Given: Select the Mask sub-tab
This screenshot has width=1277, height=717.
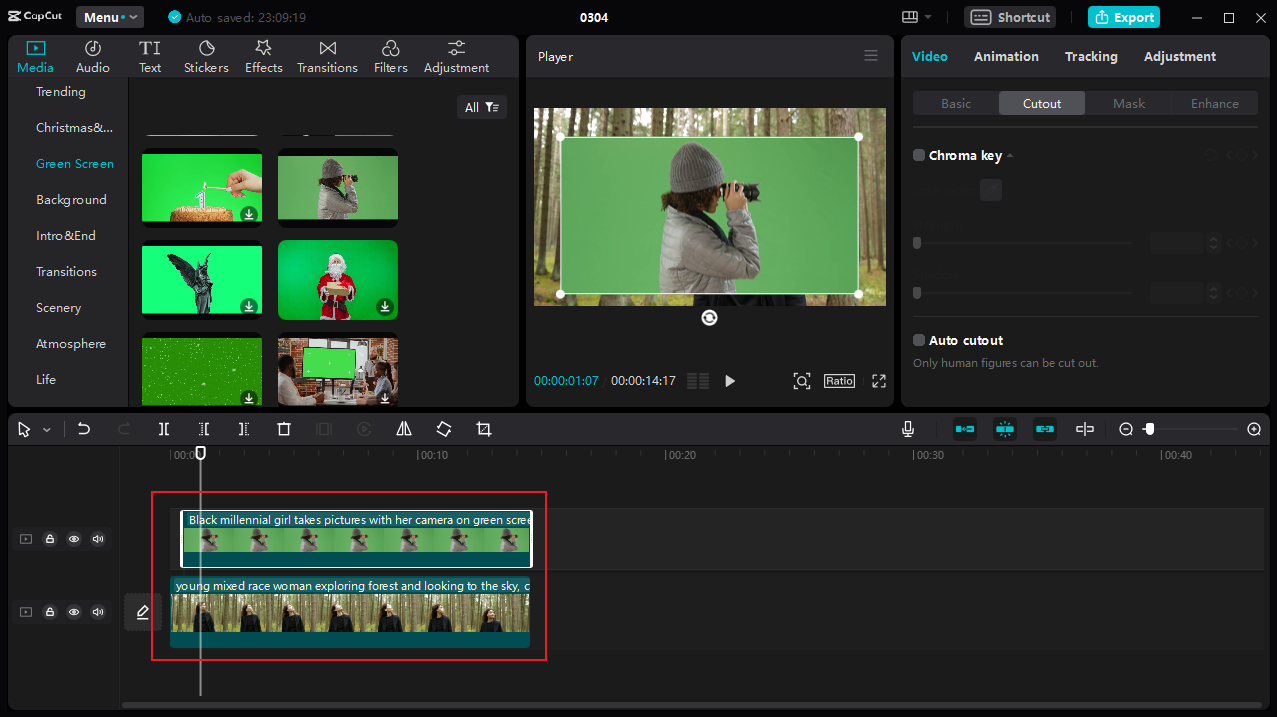Looking at the screenshot, I should [1129, 103].
